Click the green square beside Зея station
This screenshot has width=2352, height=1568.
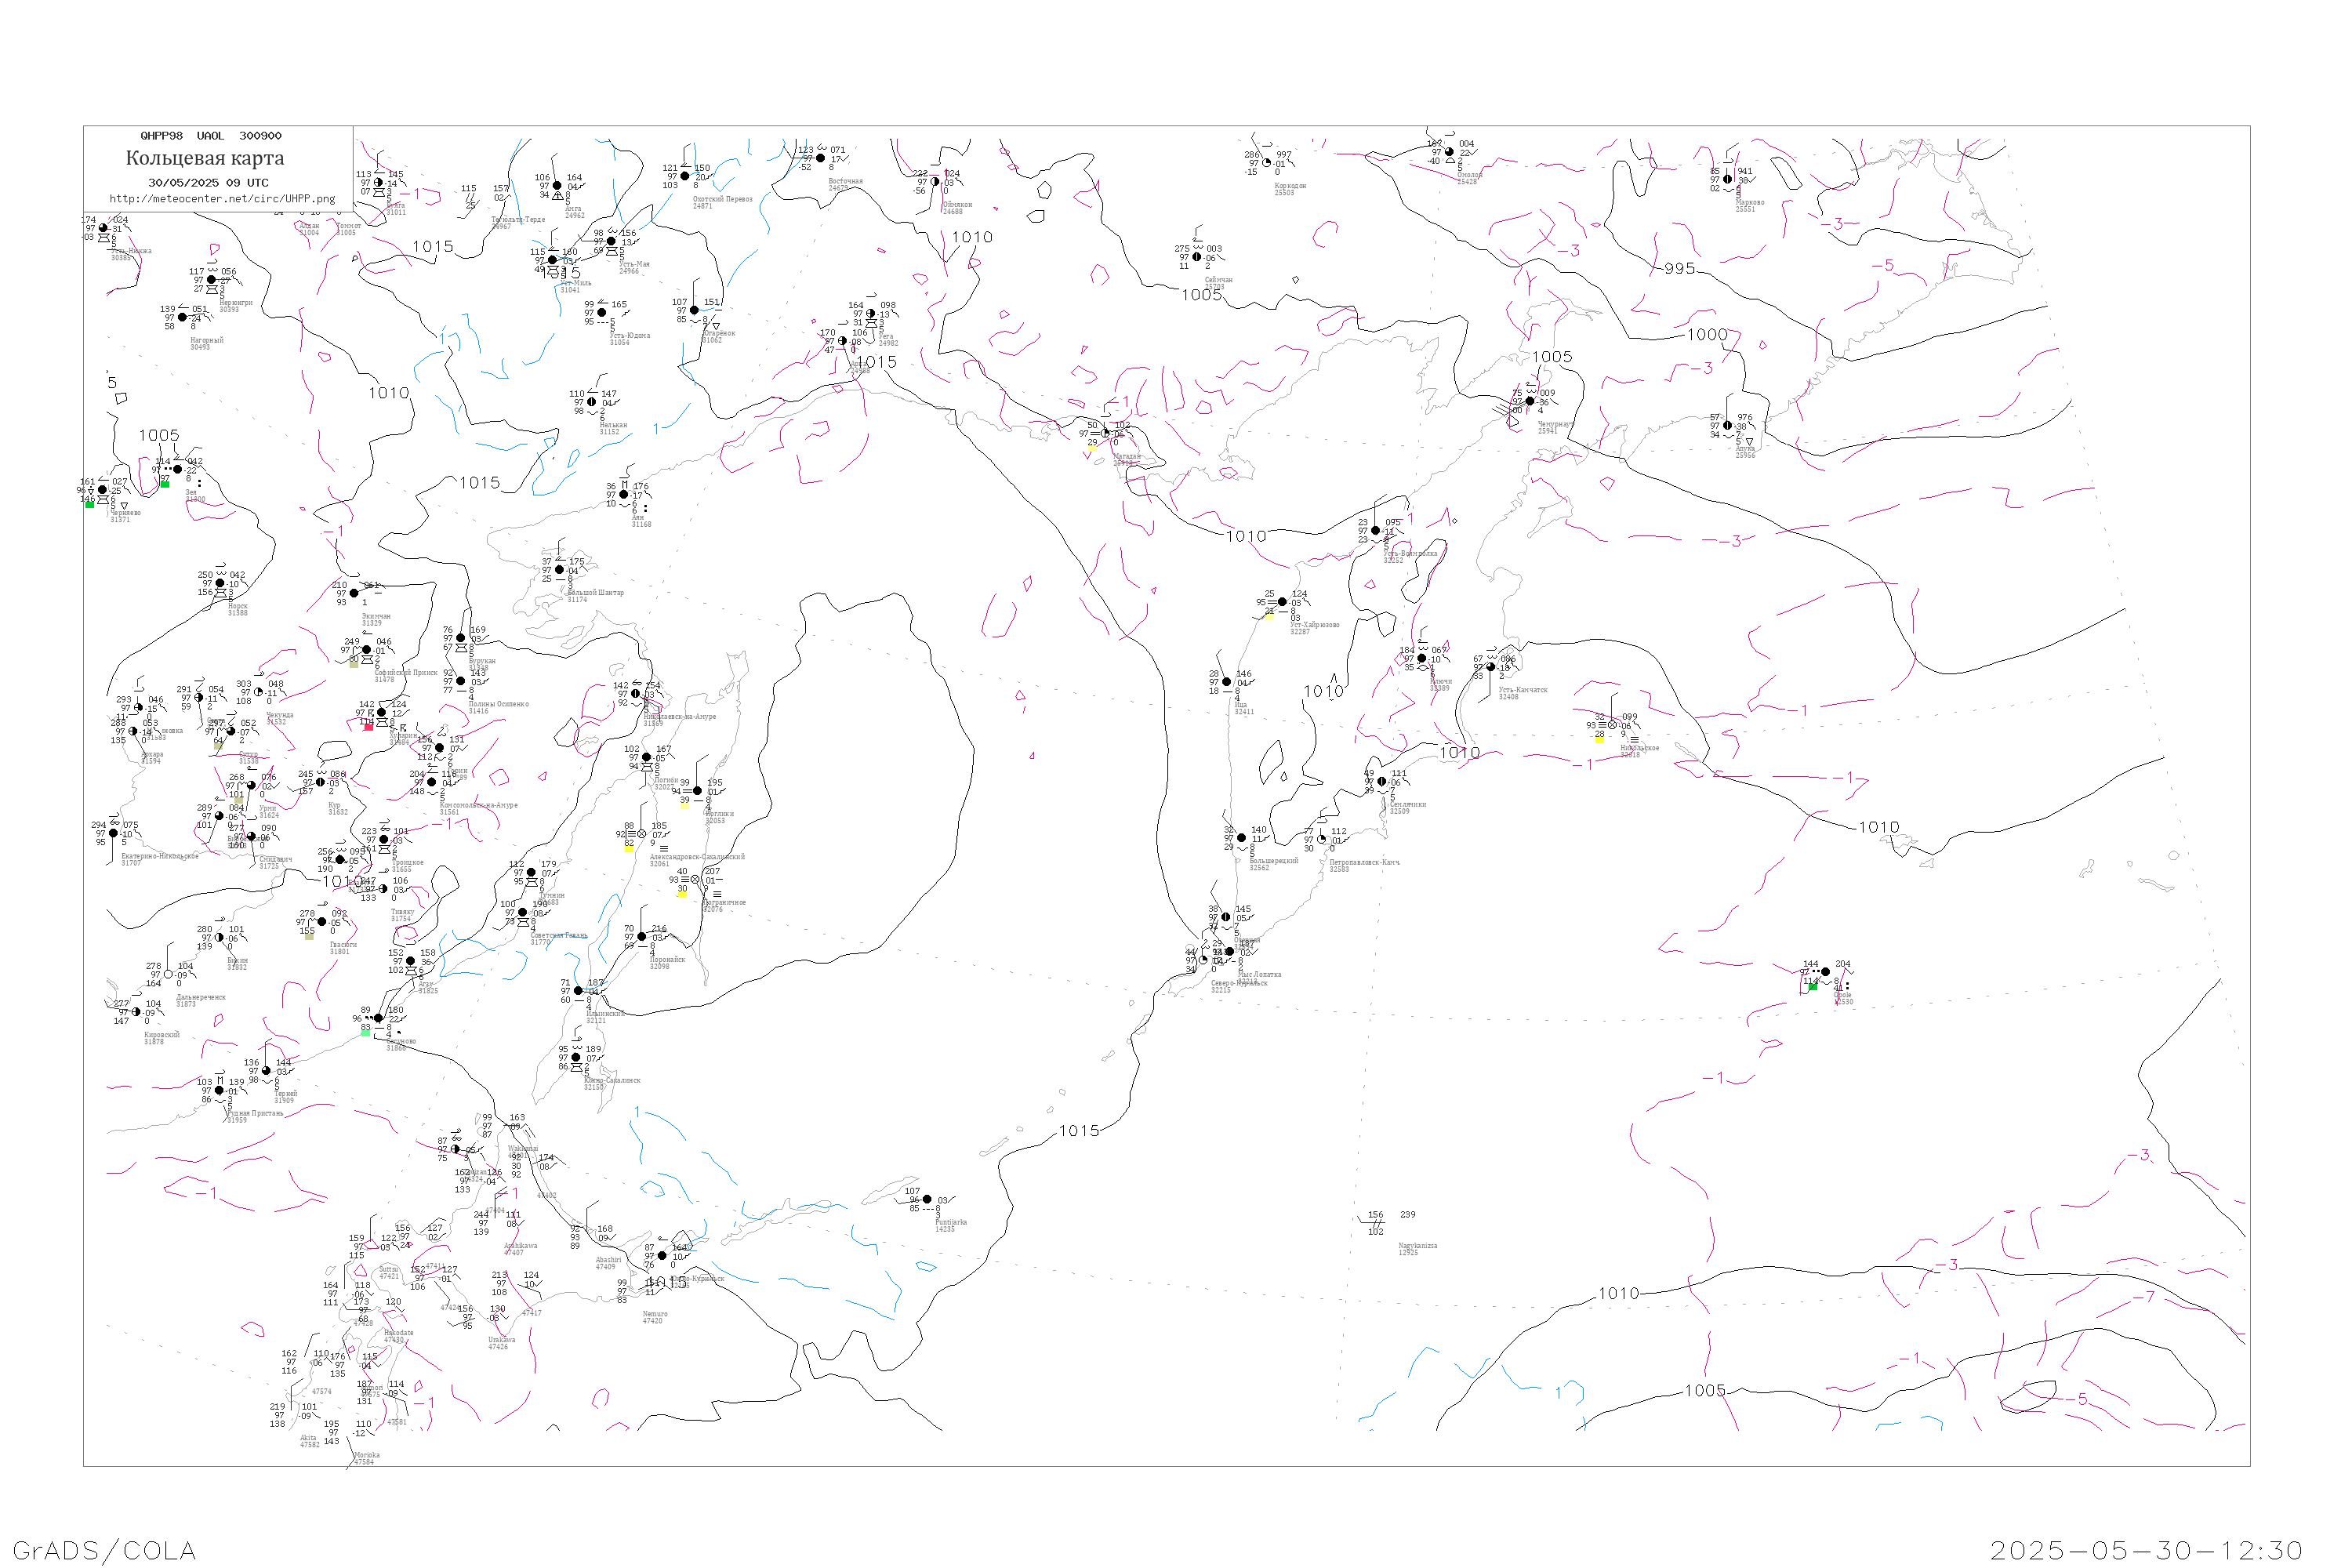click(x=165, y=484)
